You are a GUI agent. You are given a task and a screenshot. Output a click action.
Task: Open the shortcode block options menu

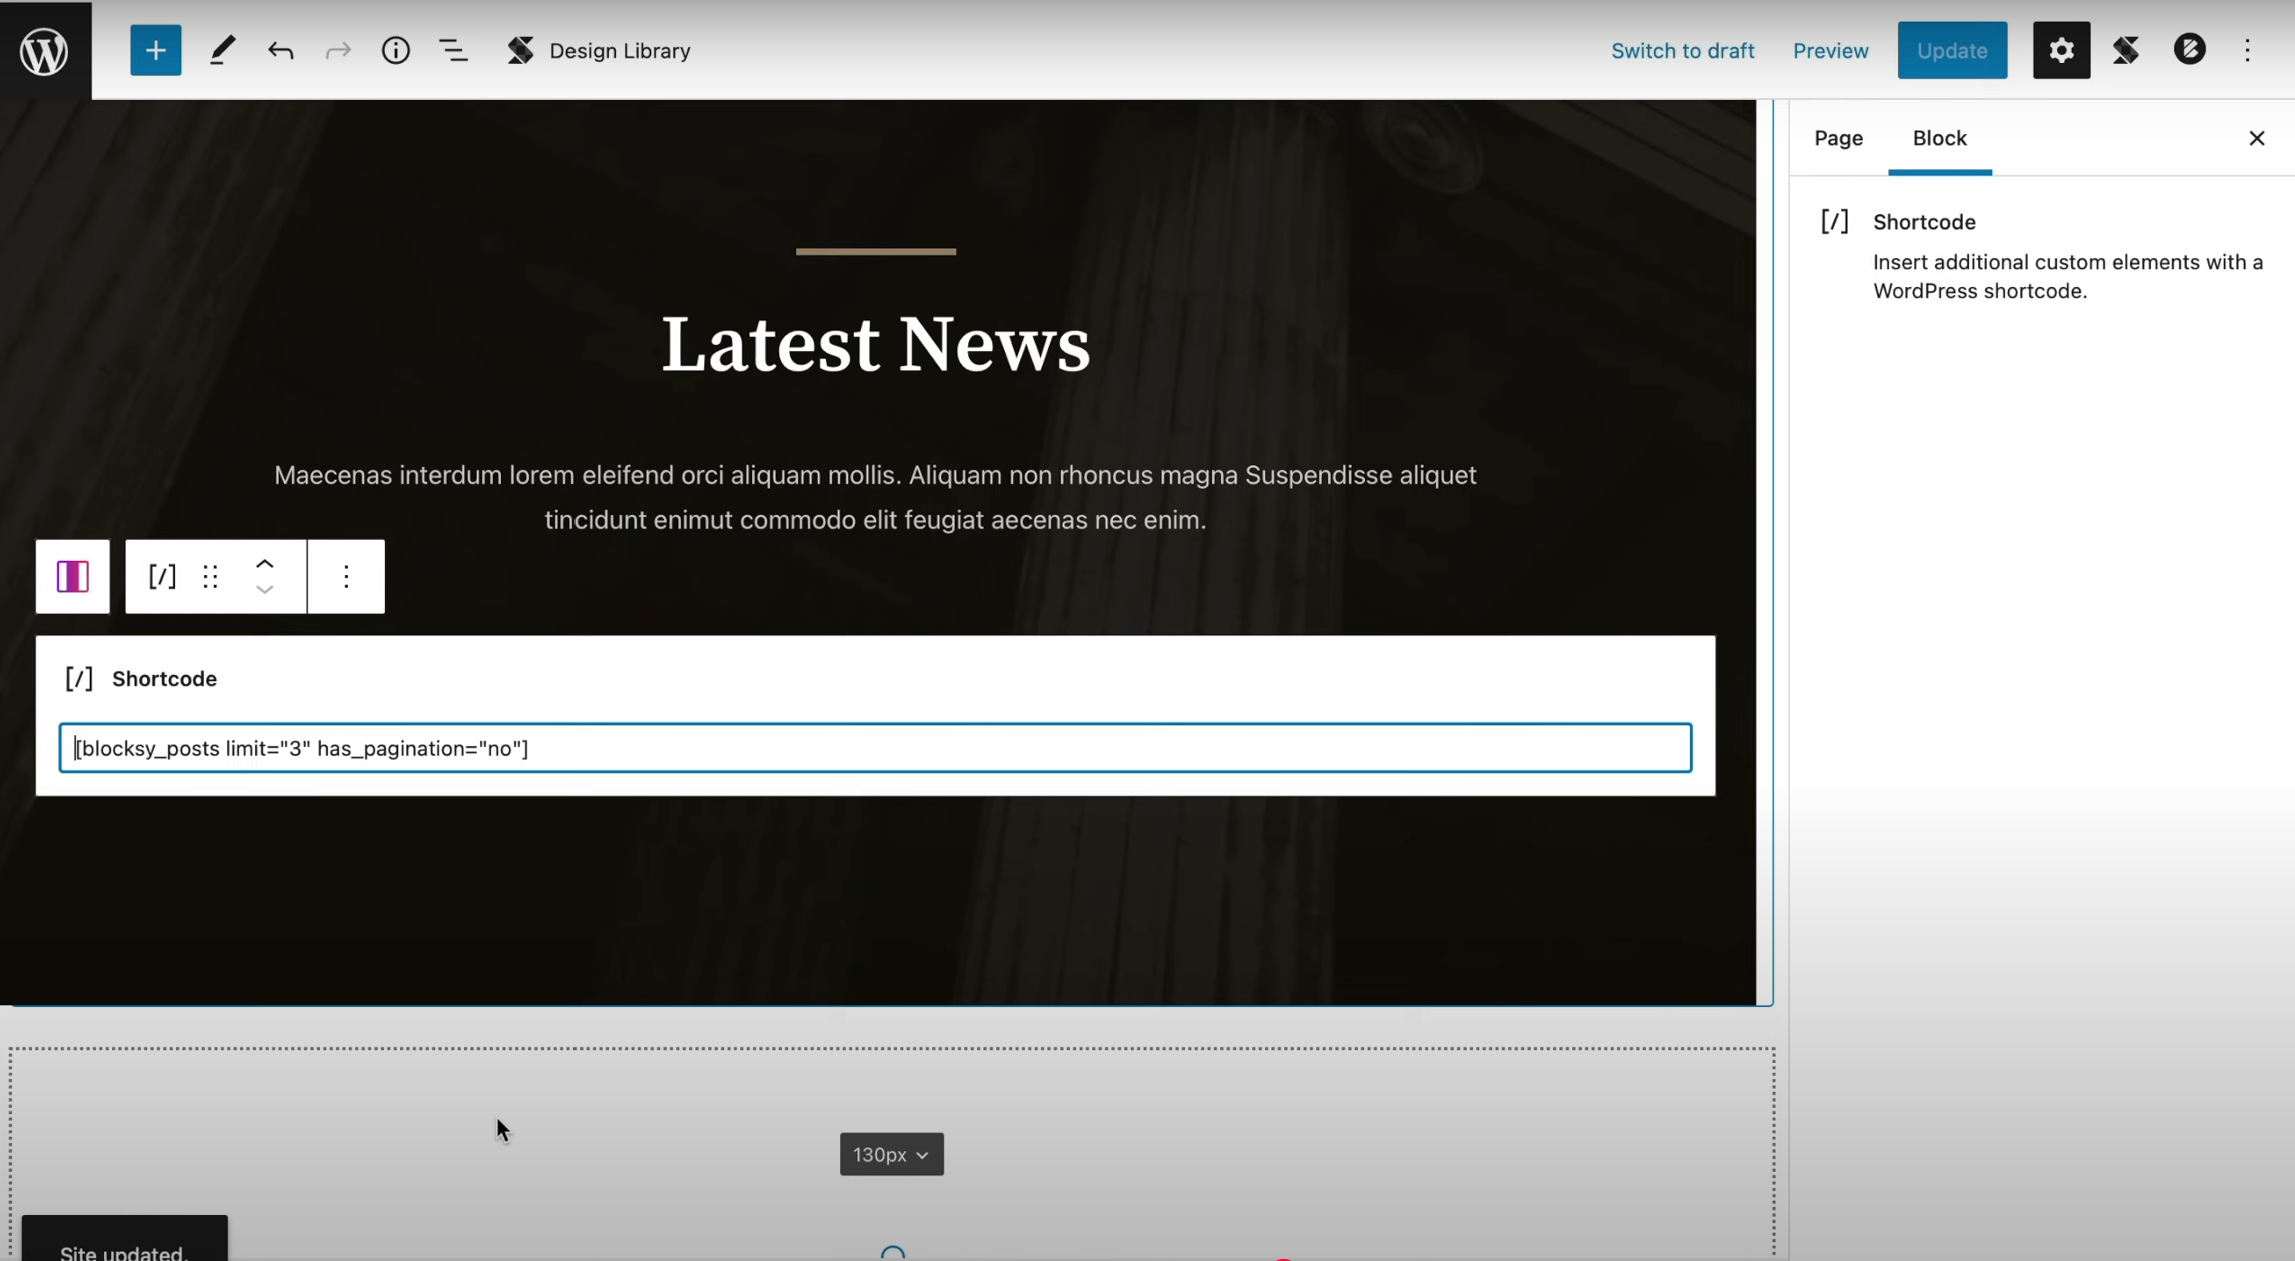(346, 576)
